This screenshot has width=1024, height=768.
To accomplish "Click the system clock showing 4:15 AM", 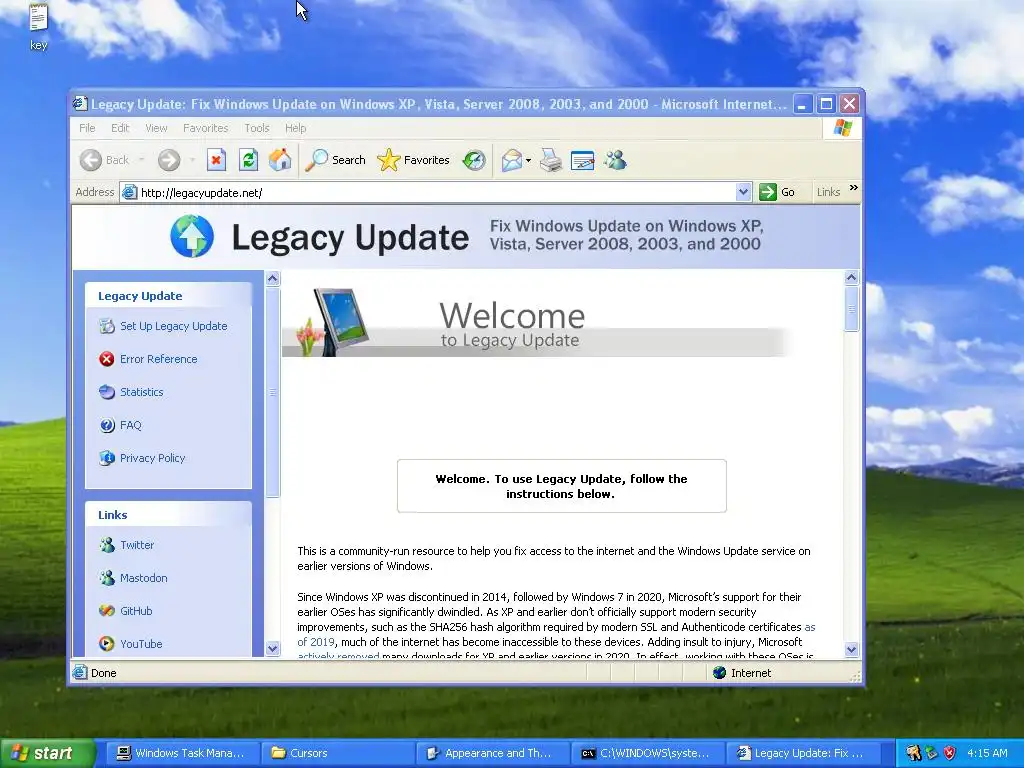I will [x=987, y=753].
